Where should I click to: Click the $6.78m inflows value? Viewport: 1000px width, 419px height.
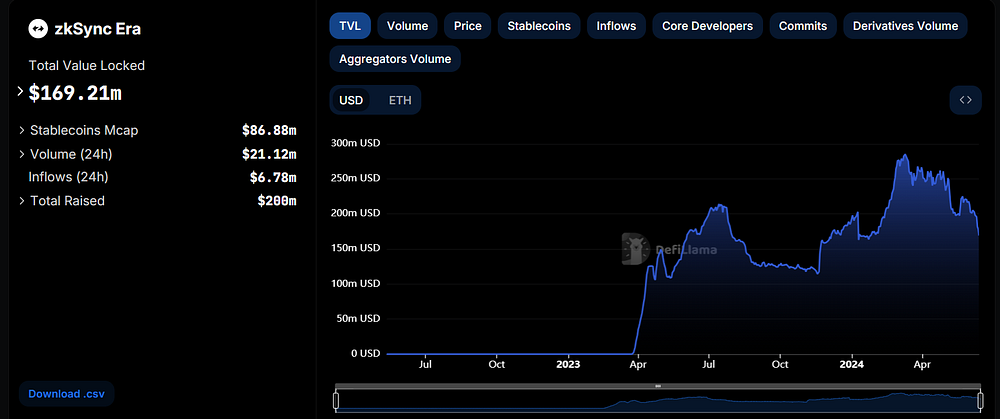pyautogui.click(x=273, y=177)
